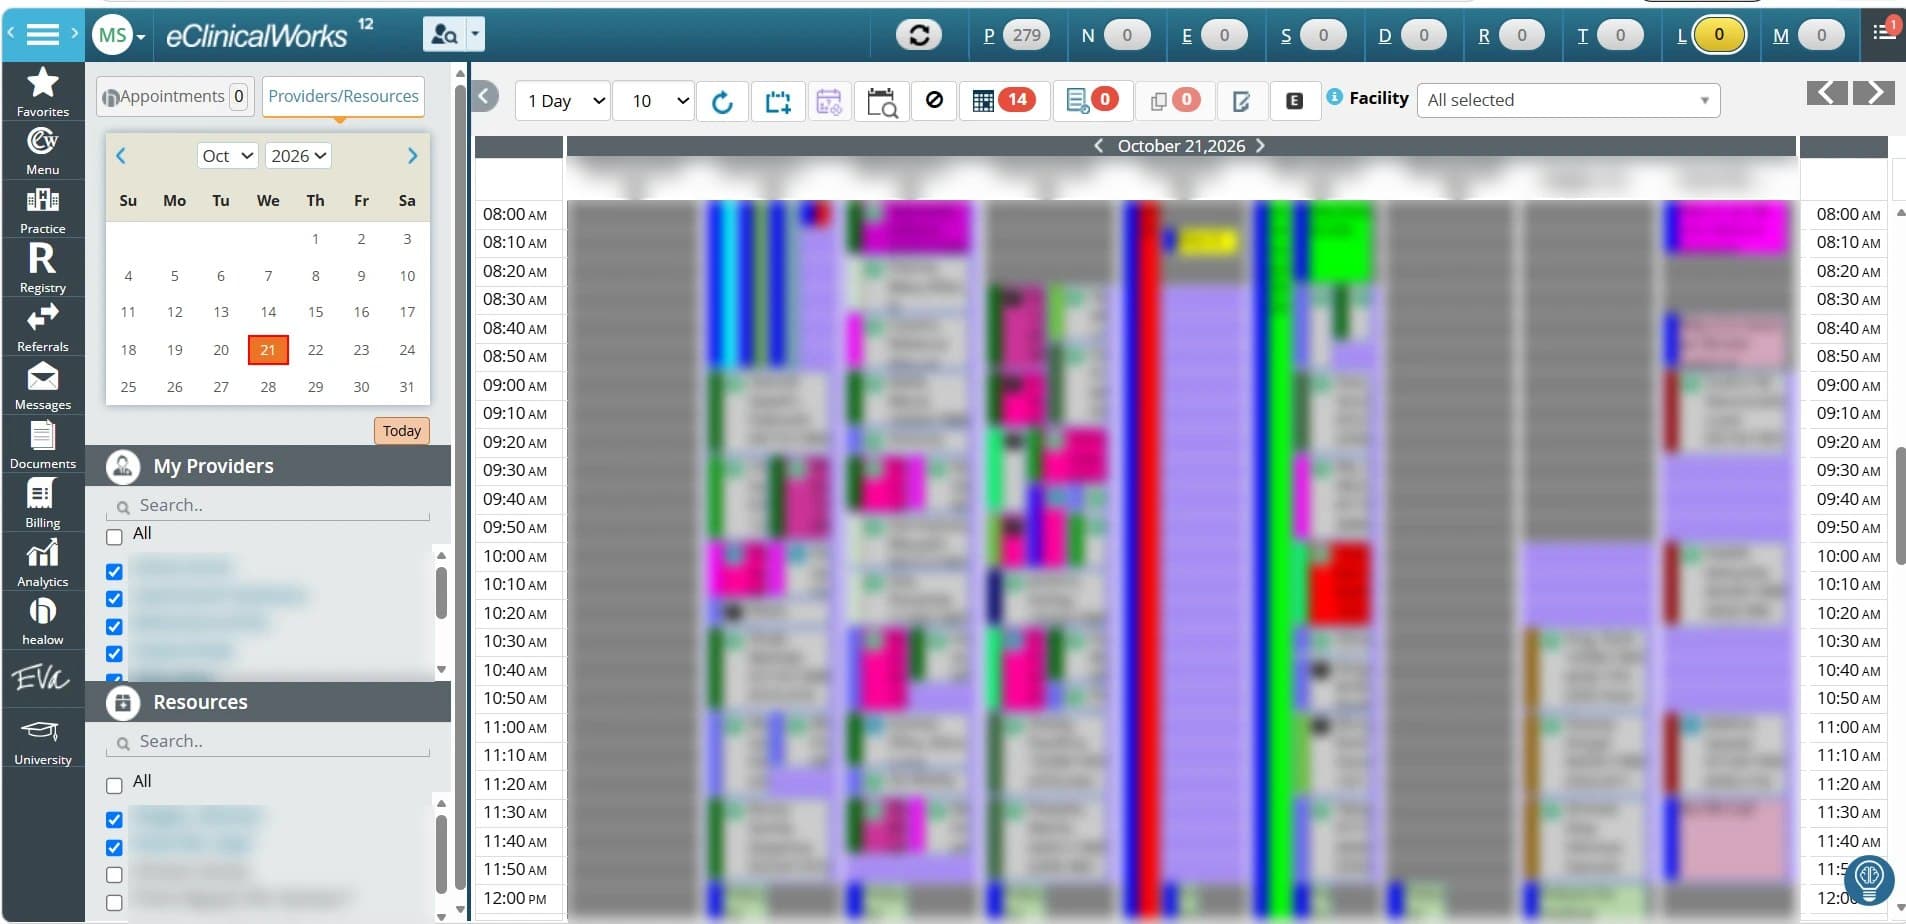
Task: Expand the MS user profile dropdown arrow
Action: (x=142, y=37)
